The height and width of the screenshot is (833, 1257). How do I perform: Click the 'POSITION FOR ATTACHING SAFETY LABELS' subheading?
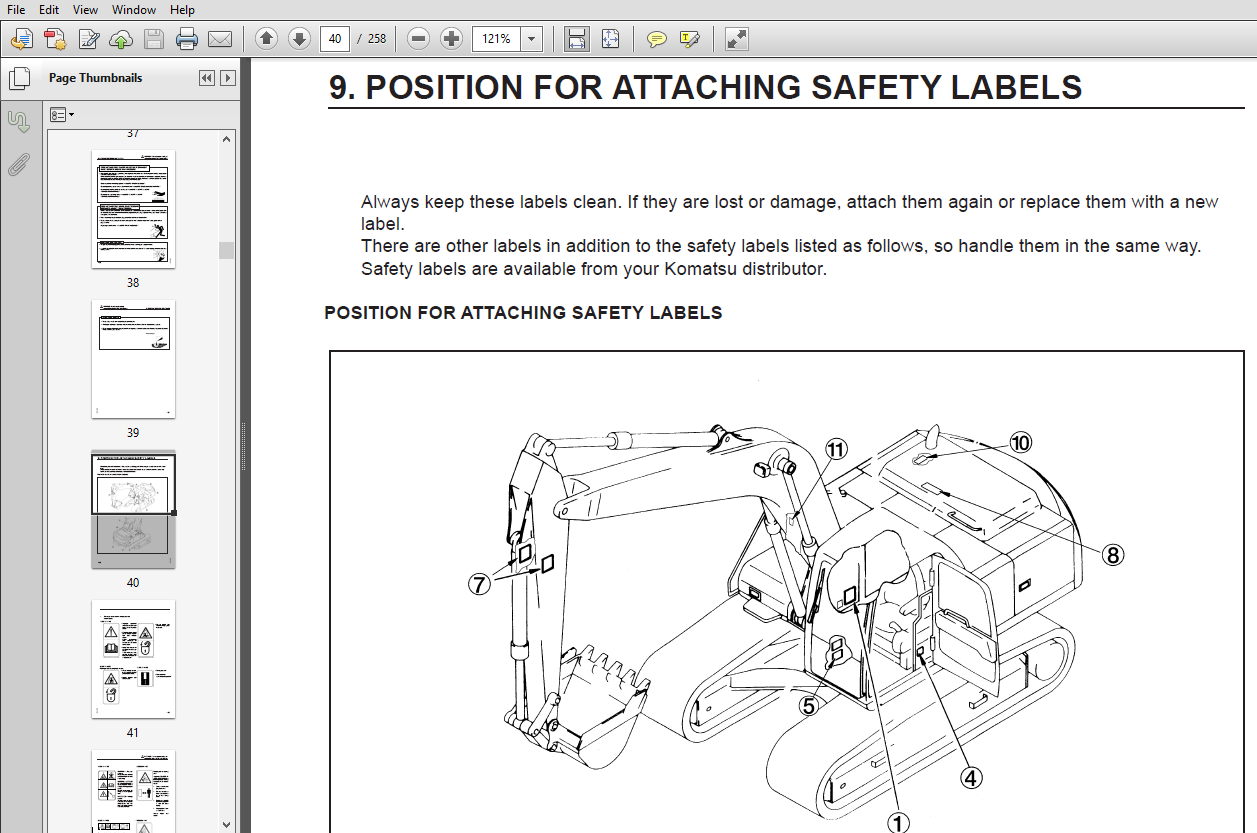[x=523, y=313]
